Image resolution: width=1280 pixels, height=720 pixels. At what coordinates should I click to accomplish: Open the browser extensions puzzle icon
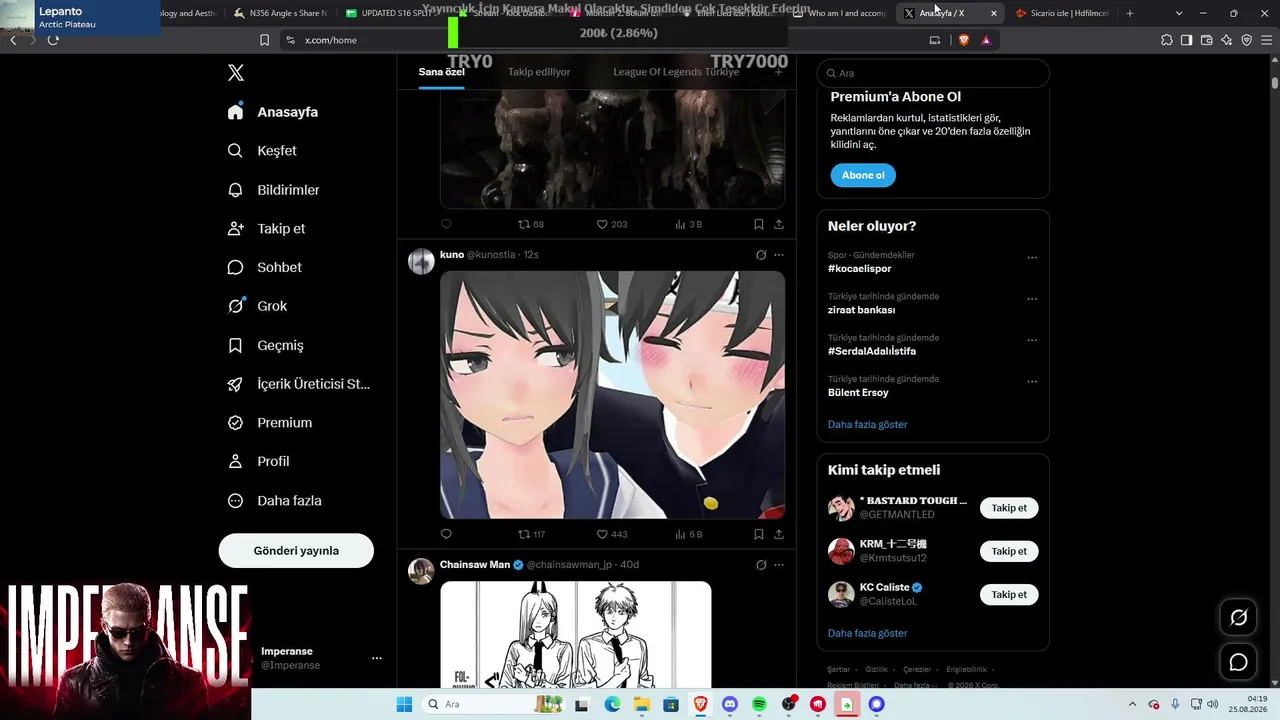tap(1167, 40)
